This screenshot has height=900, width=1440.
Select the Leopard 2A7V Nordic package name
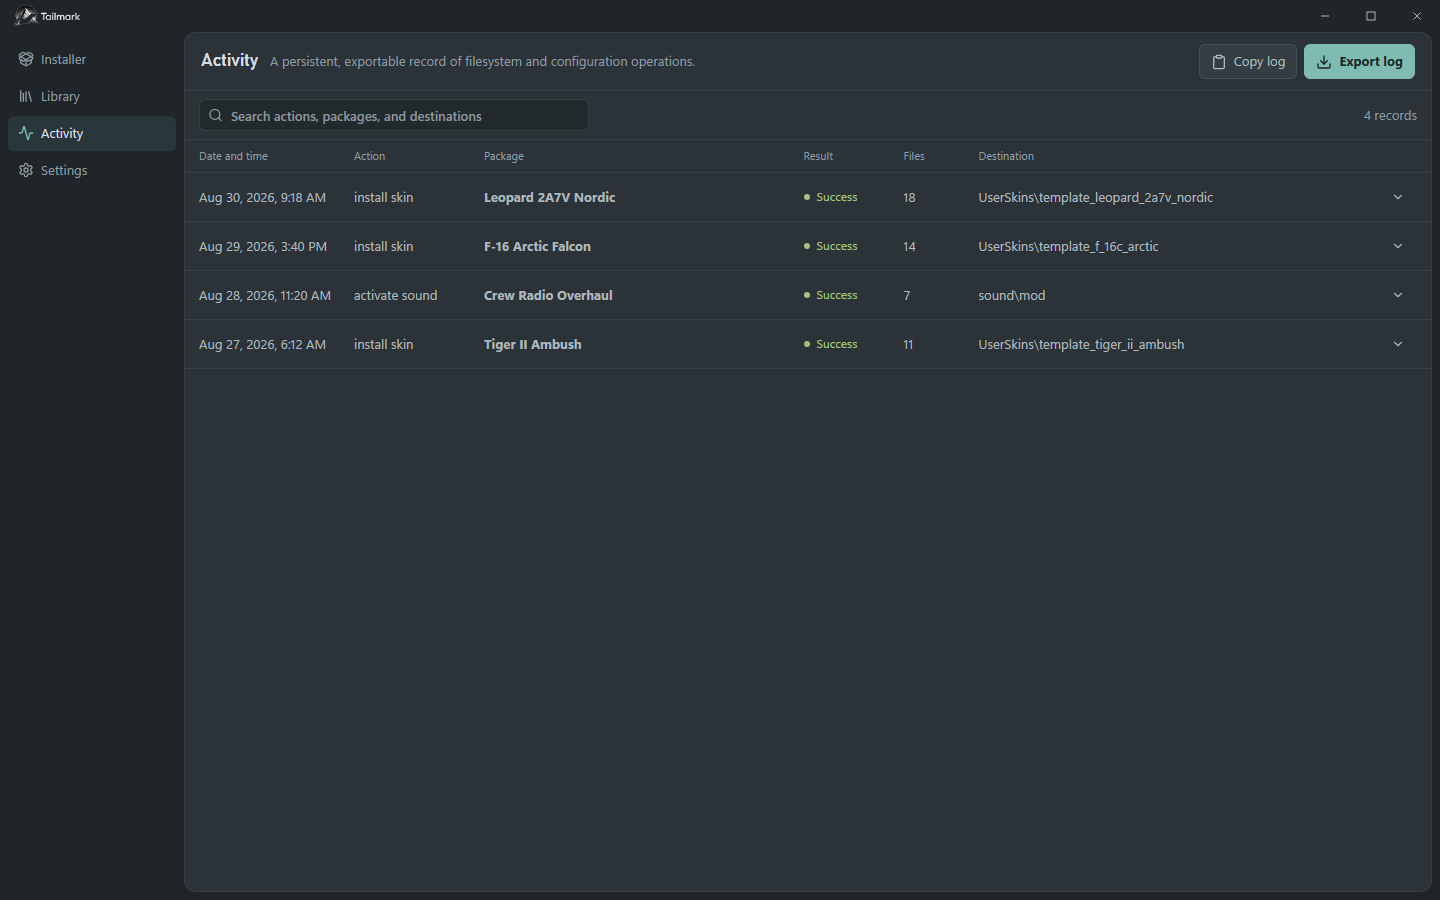pos(549,197)
